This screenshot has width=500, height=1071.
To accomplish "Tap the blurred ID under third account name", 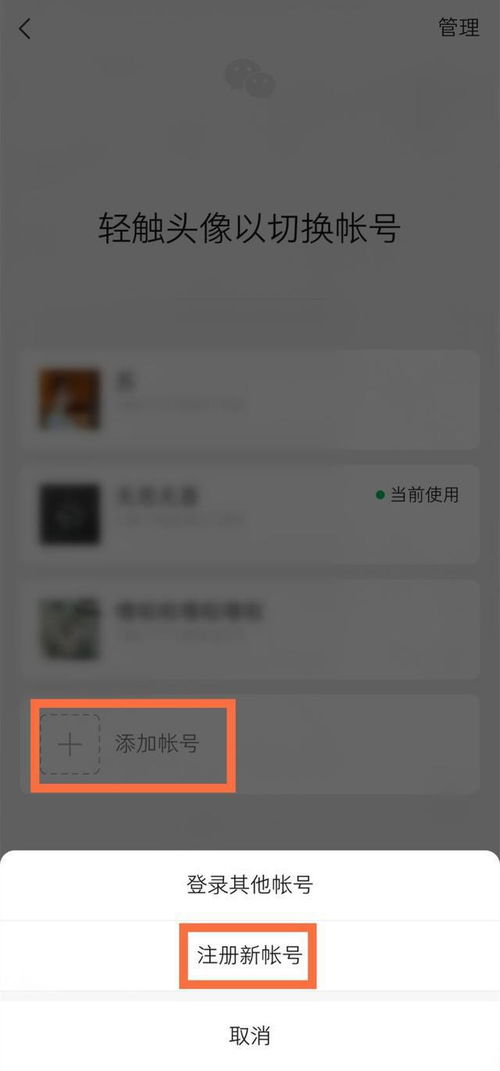I will [180, 636].
